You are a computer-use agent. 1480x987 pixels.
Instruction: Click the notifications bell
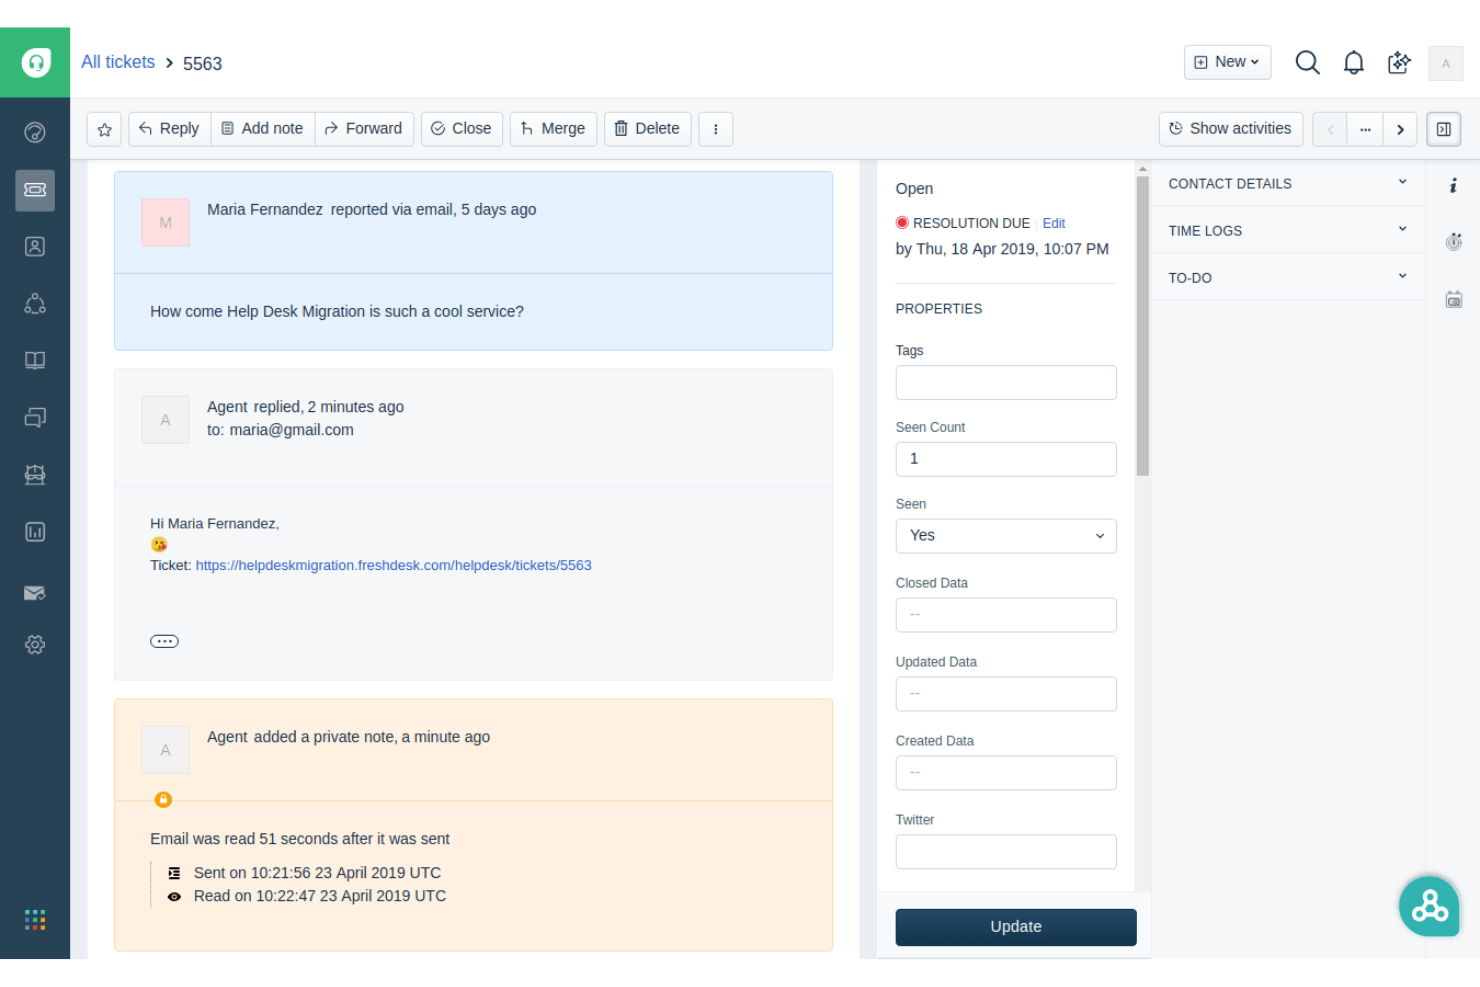pyautogui.click(x=1353, y=62)
